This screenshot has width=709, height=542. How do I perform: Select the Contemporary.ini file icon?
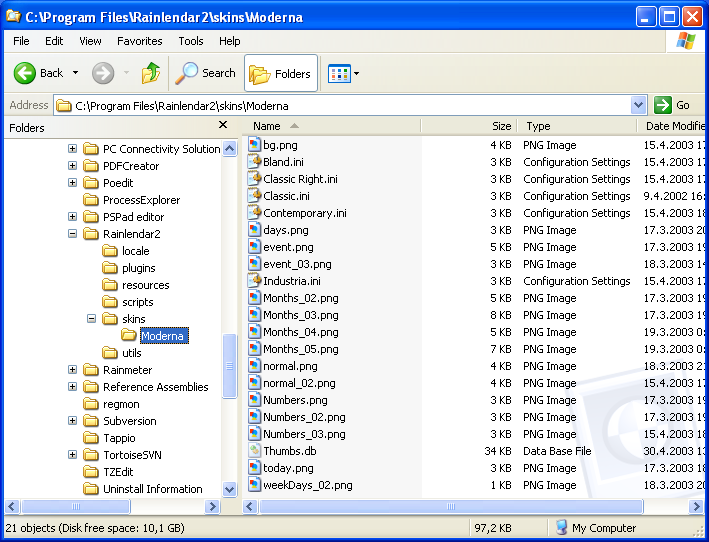pos(255,212)
